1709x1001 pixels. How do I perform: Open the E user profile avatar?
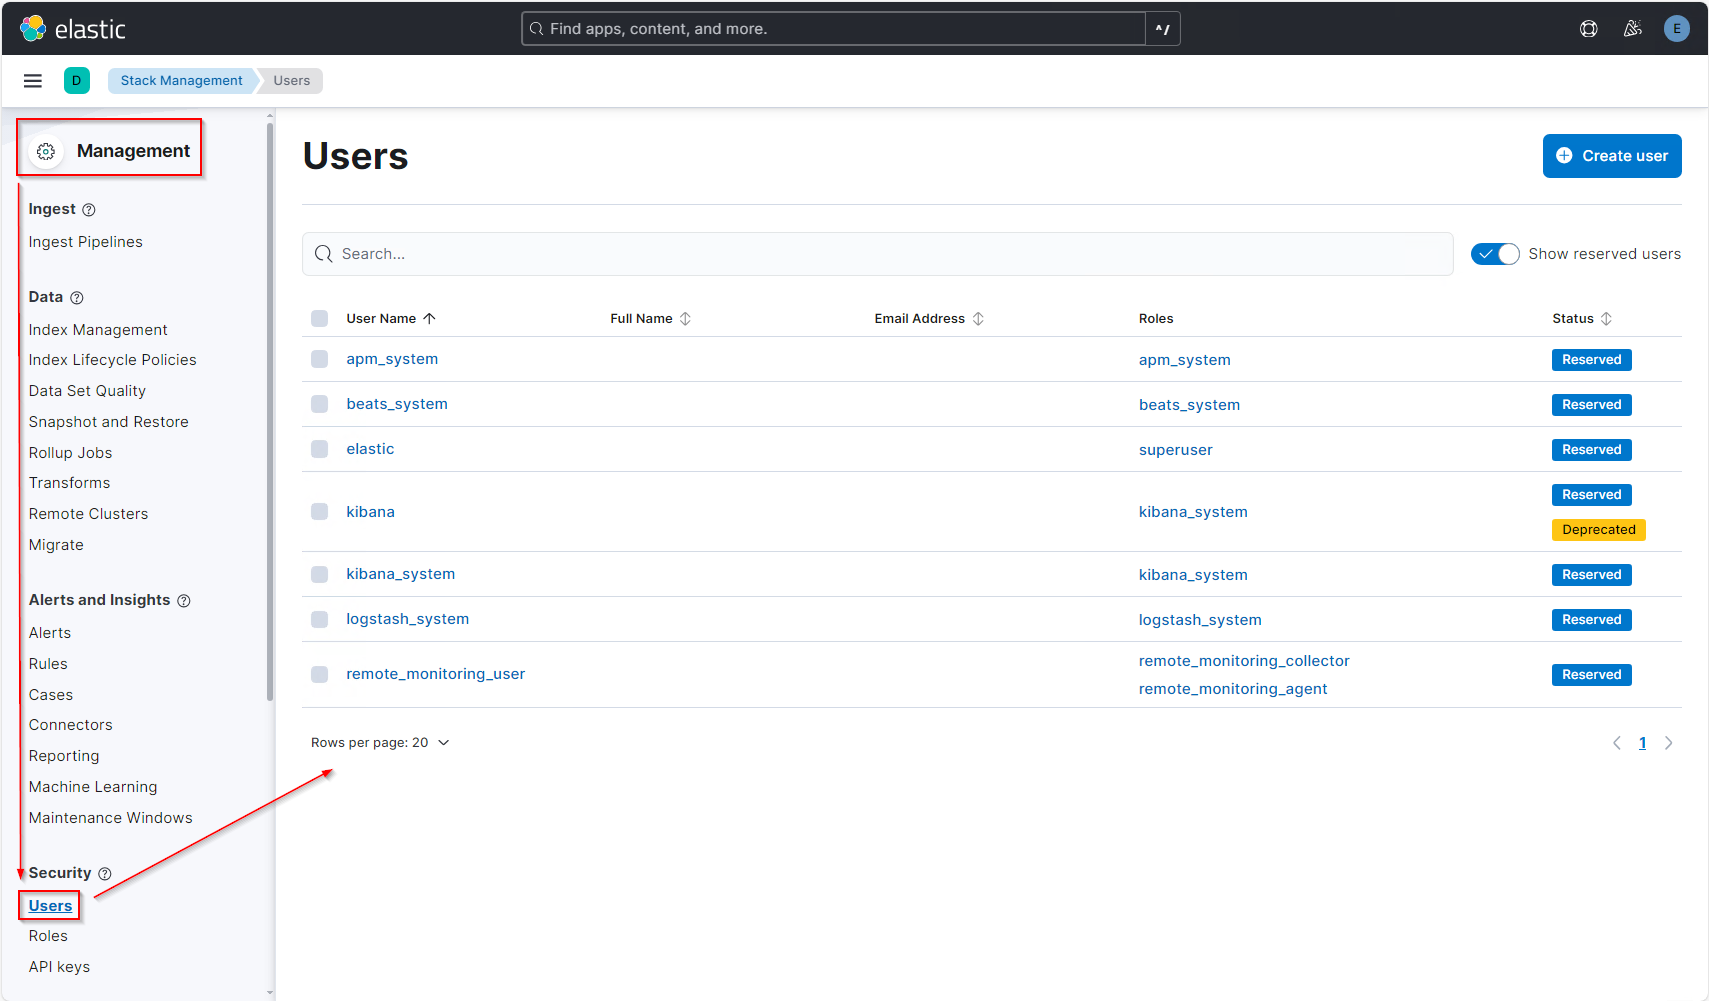(1677, 29)
